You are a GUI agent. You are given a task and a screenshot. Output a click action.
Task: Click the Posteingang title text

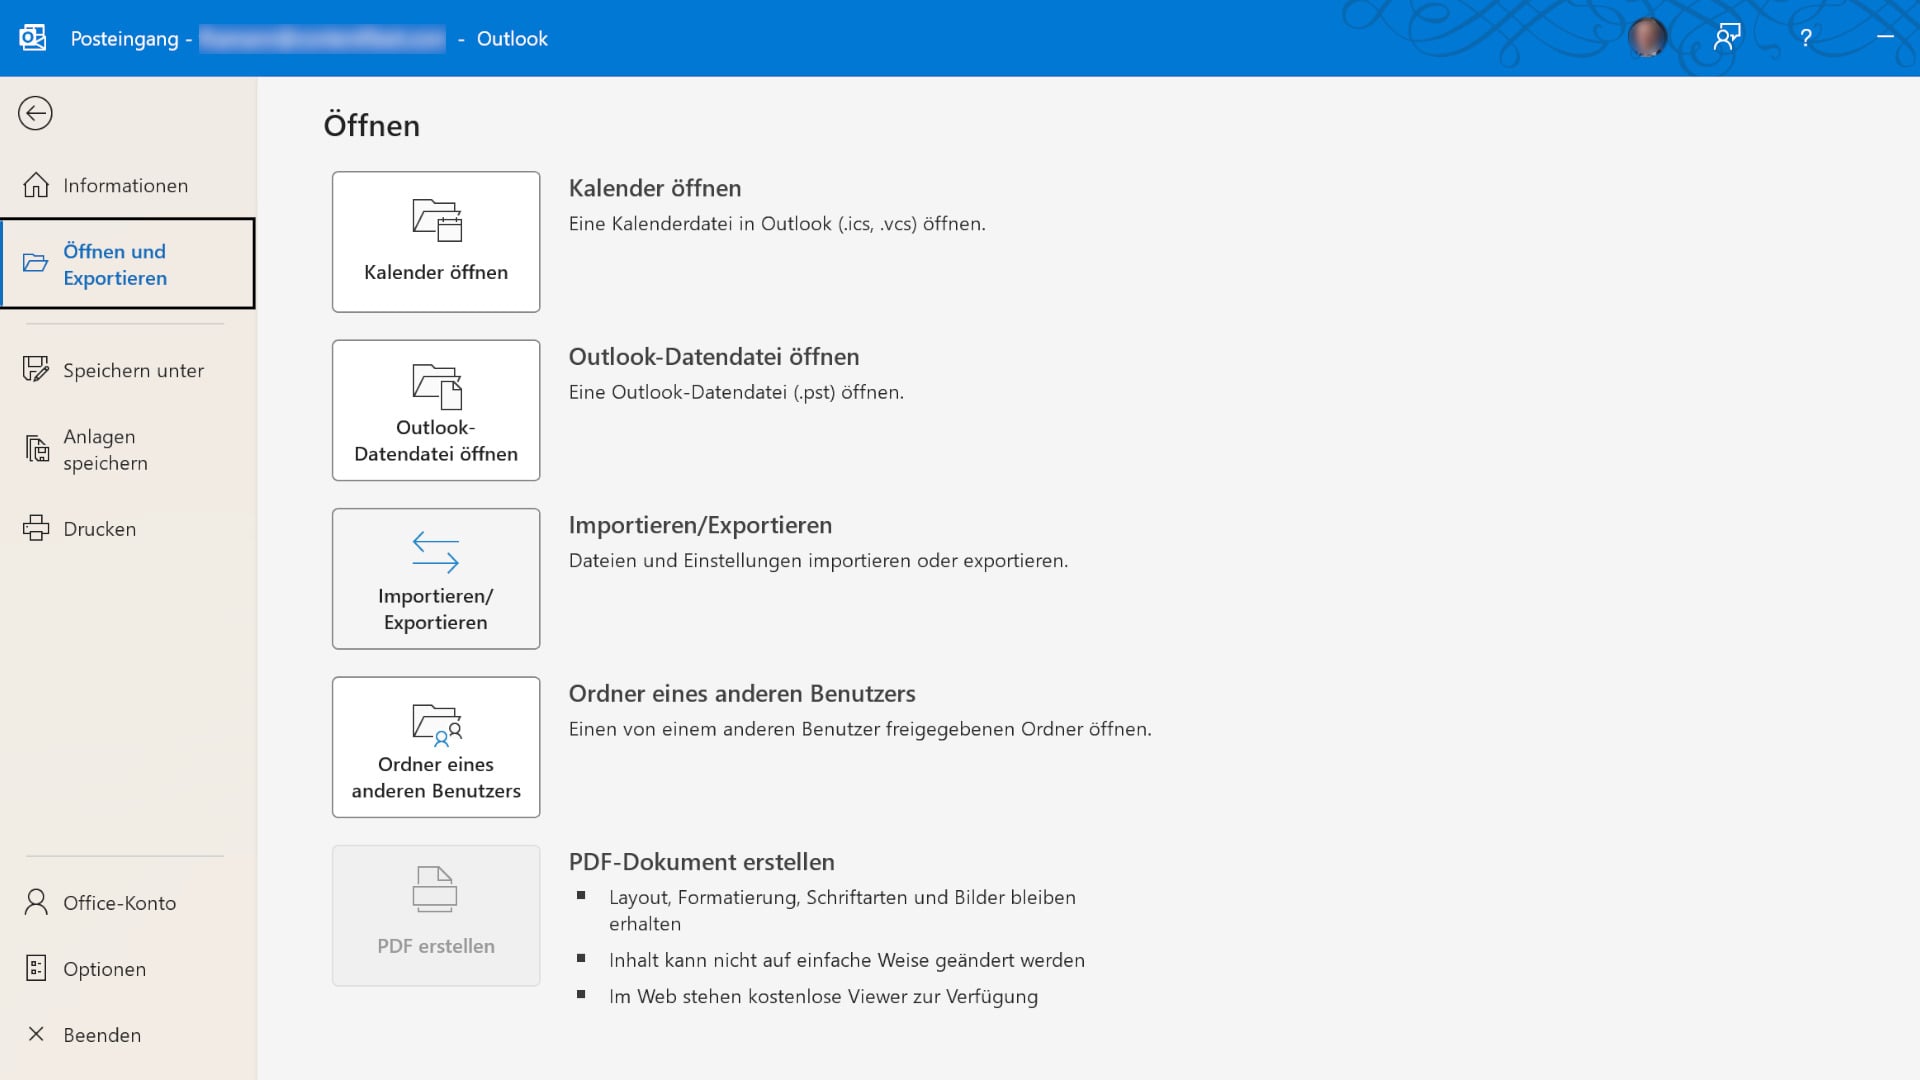pyautogui.click(x=124, y=39)
